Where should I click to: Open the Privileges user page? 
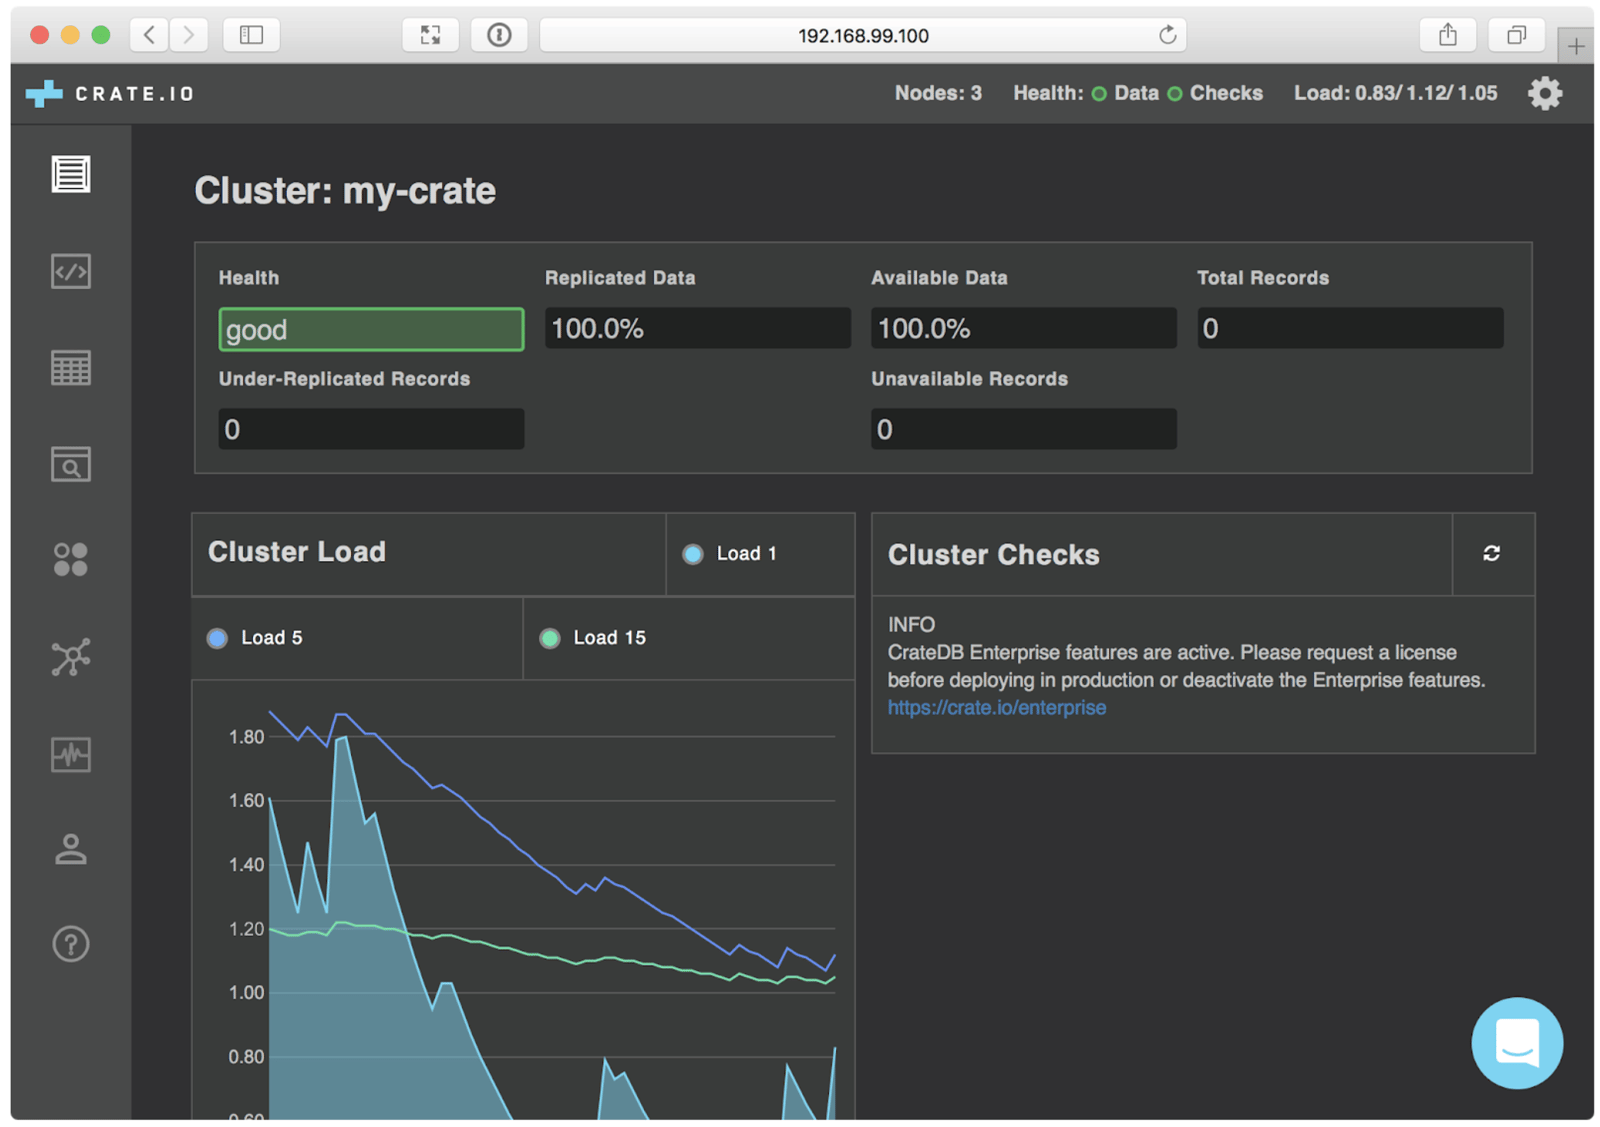[x=70, y=850]
